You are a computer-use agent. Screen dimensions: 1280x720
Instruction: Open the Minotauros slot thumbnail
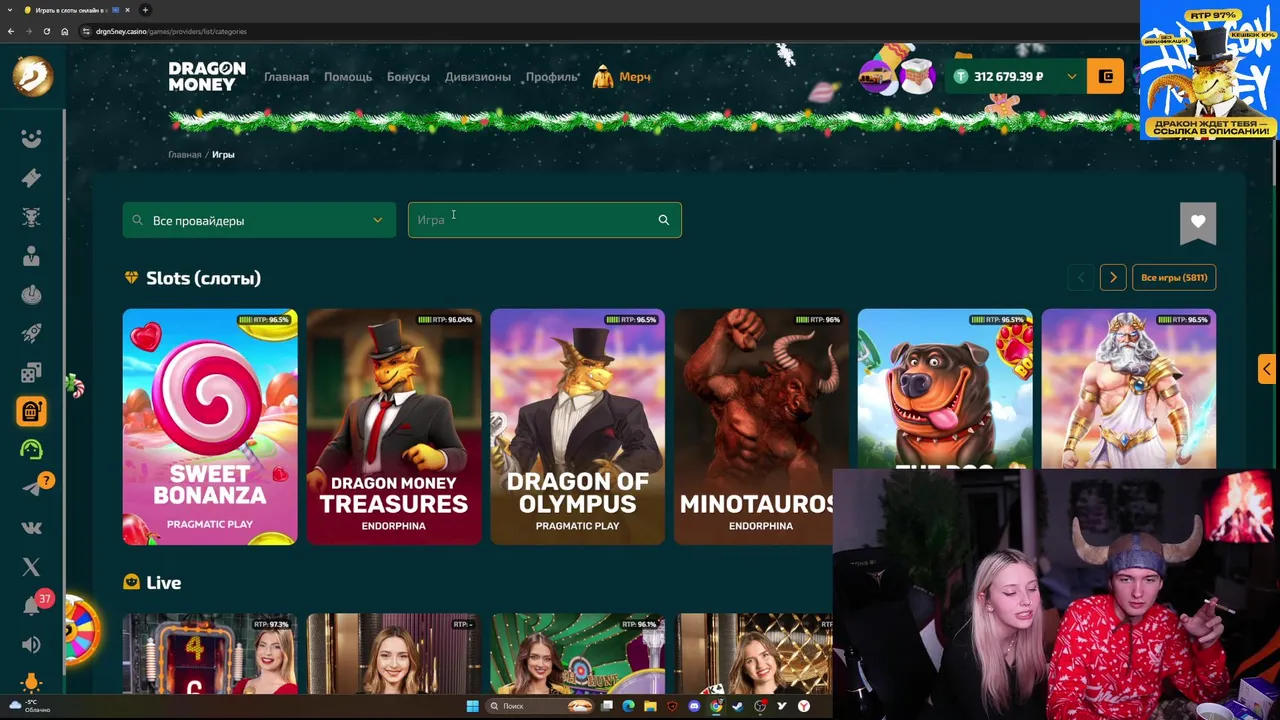pos(761,427)
